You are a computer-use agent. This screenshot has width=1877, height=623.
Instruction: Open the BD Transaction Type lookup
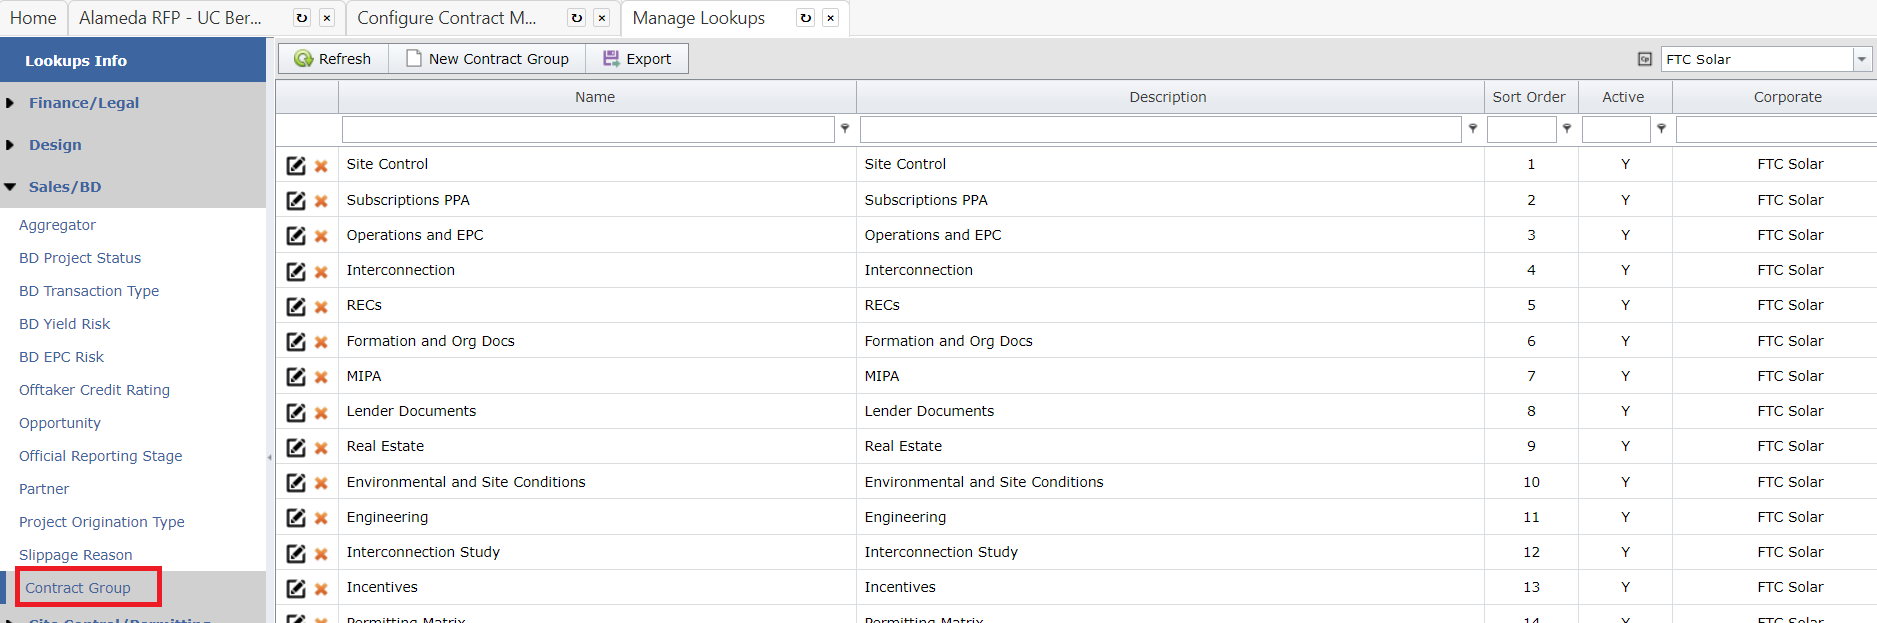89,291
